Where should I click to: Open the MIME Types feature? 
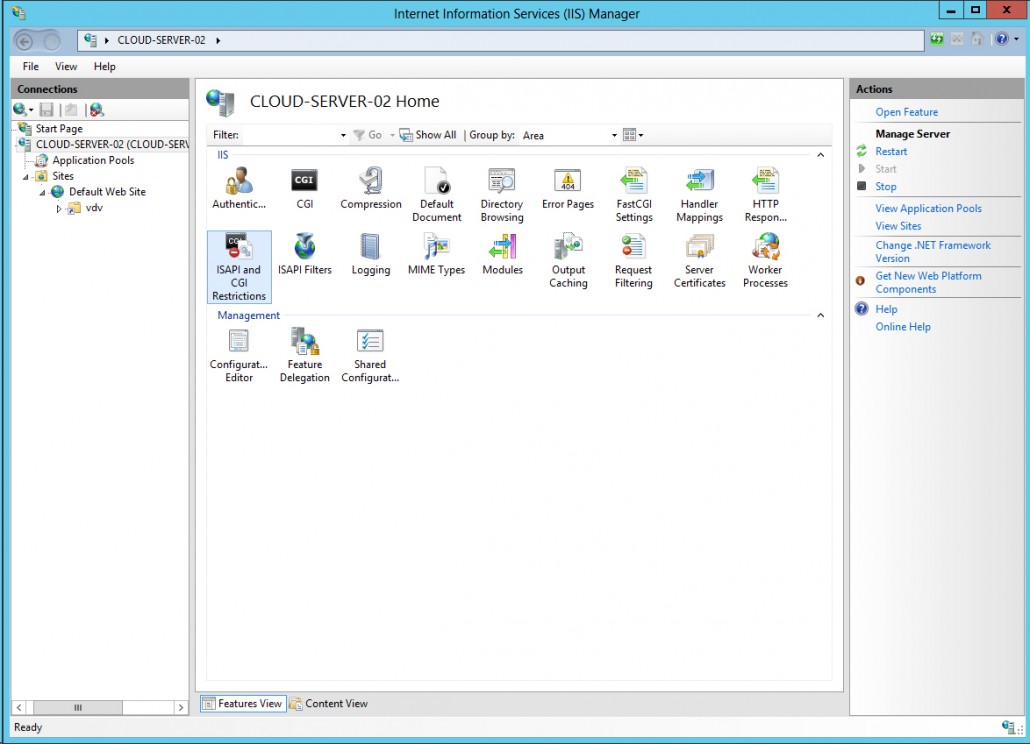(x=436, y=254)
